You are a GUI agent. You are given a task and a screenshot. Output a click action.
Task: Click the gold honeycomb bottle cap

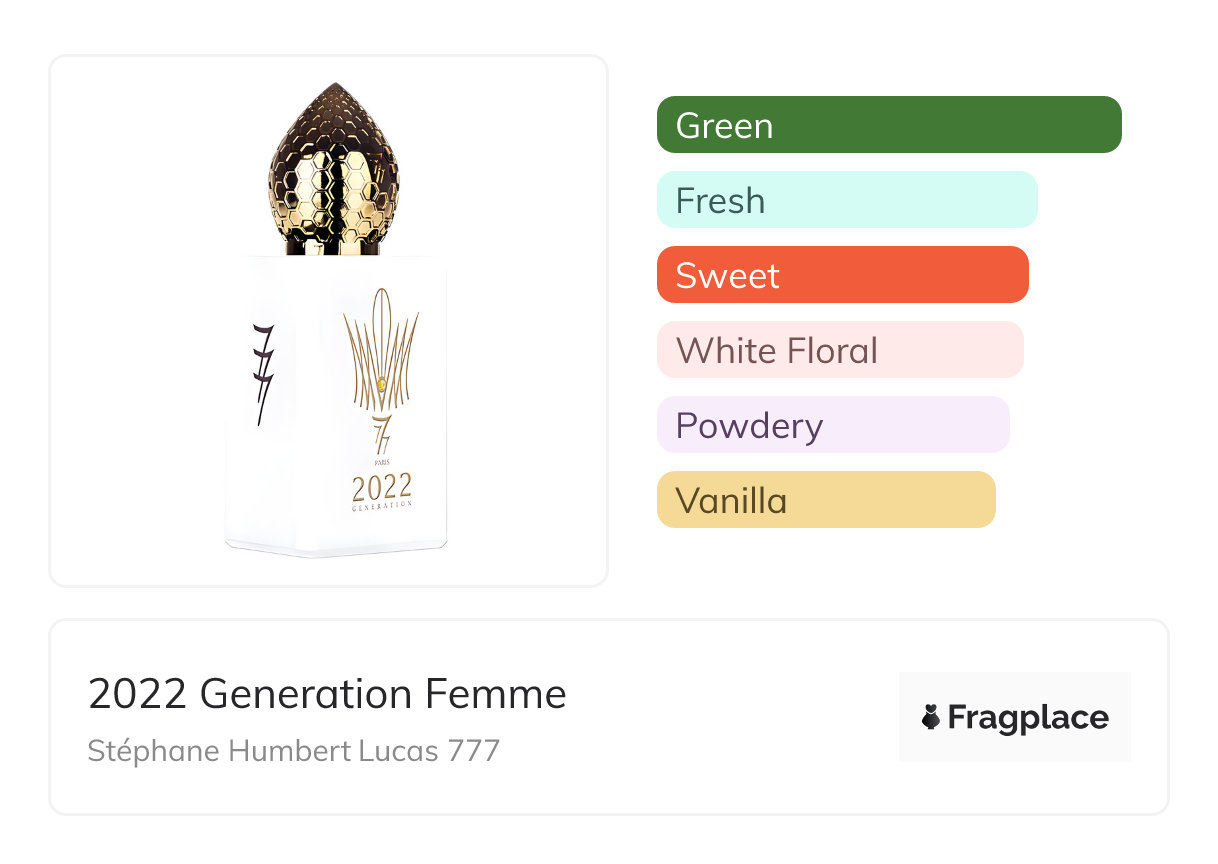click(x=334, y=170)
